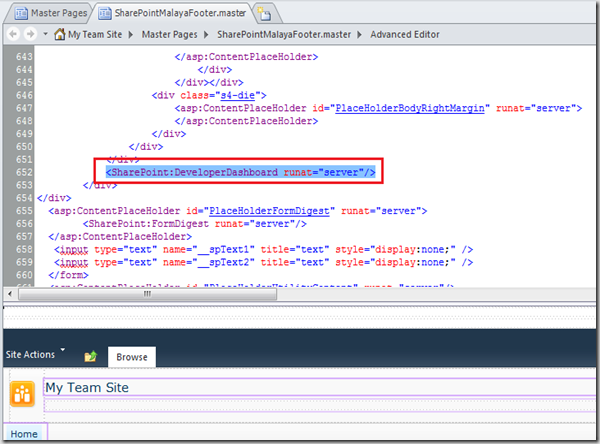Click the home icon beside My Team Site

[60, 34]
